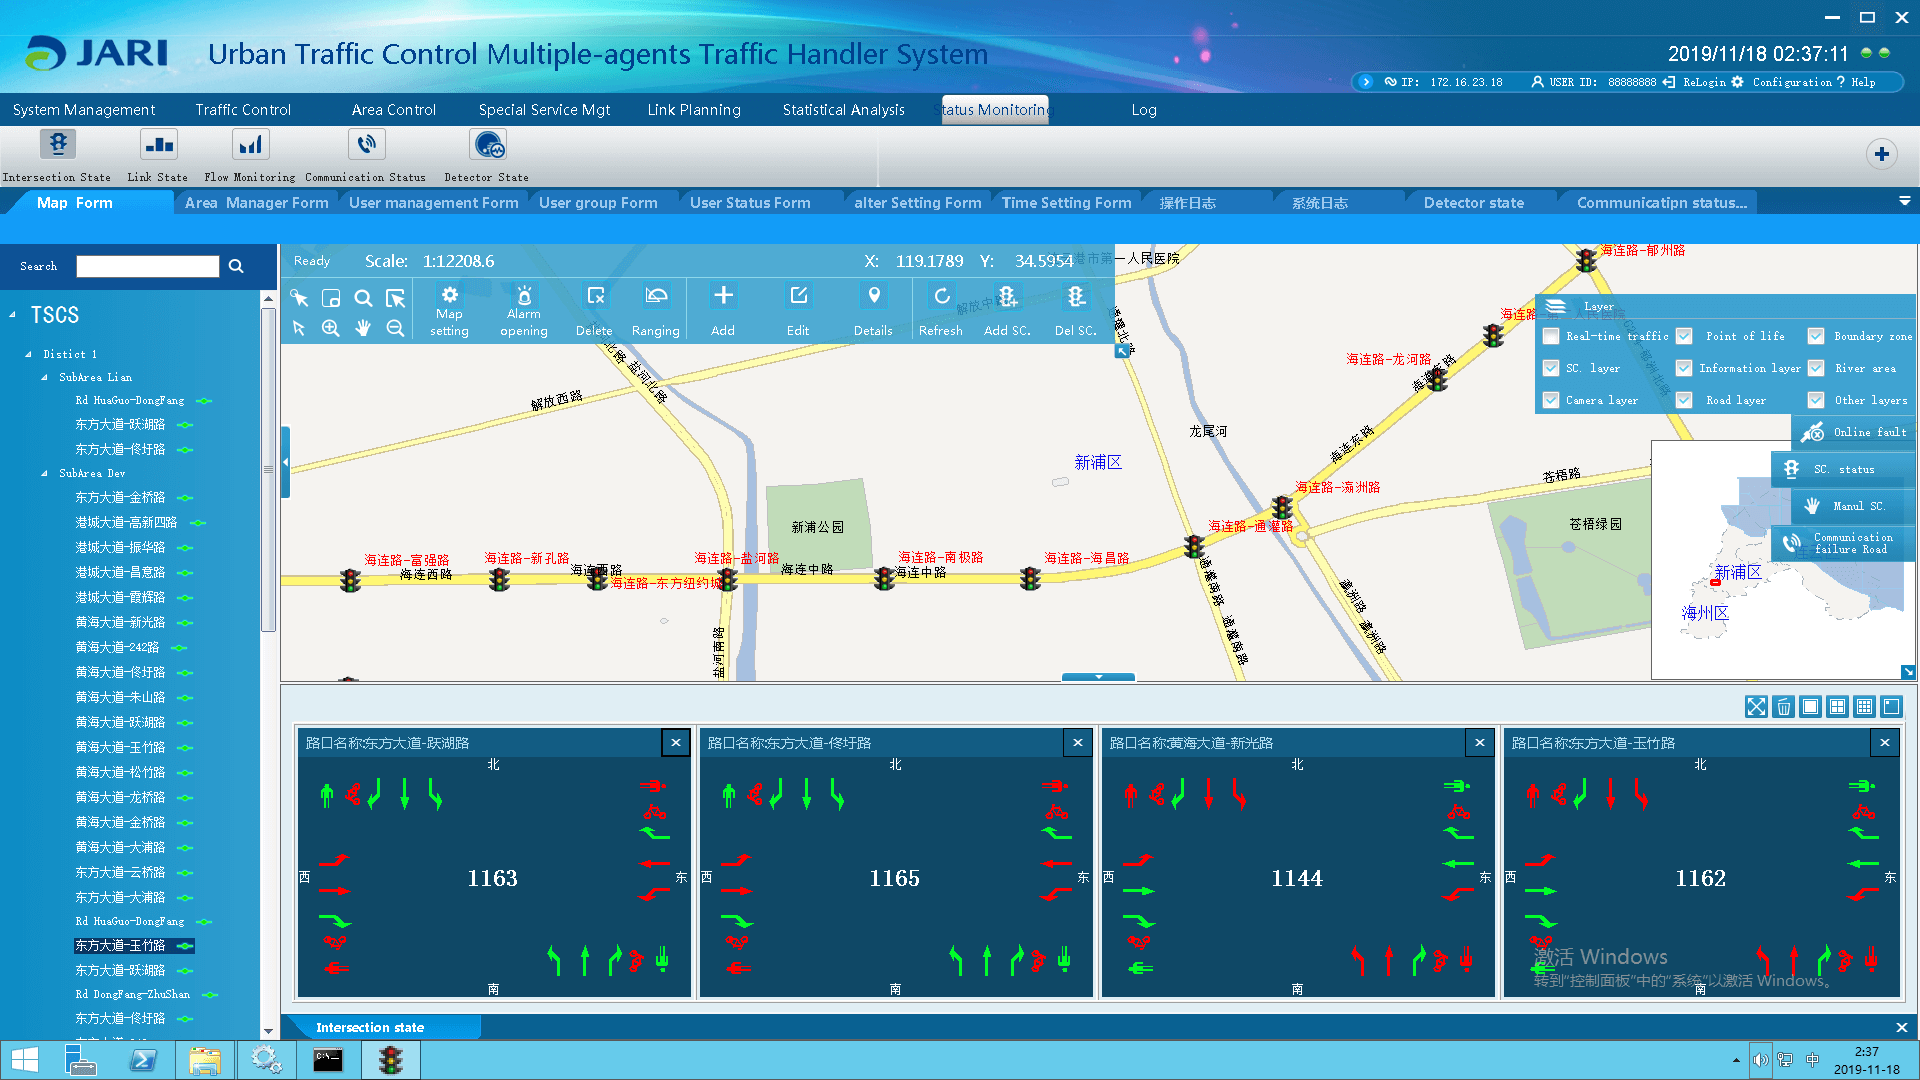Viewport: 1920px width, 1080px height.
Task: Click the Intersection State panel icon
Action: pyautogui.click(x=58, y=148)
